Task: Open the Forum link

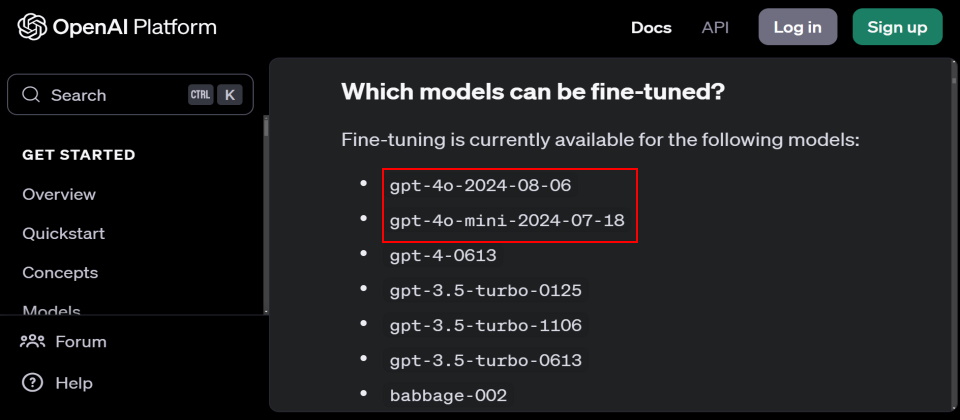Action: tap(80, 342)
